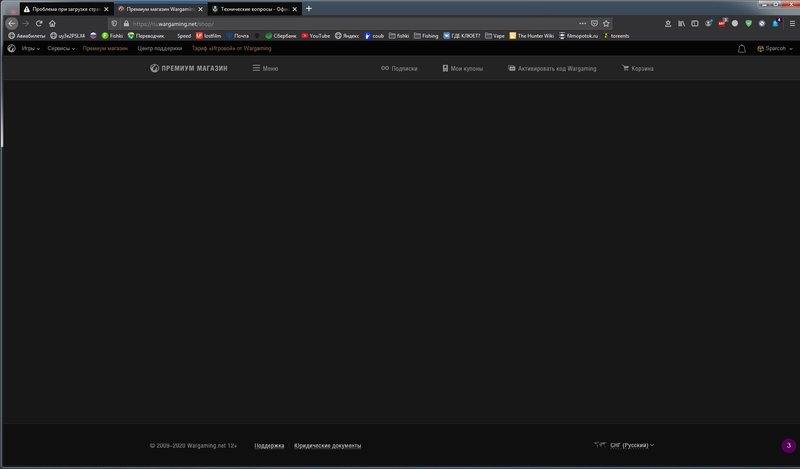Viewport: 800px width, 469px height.
Task: Expand the Игры dropdown
Action: click(x=31, y=48)
